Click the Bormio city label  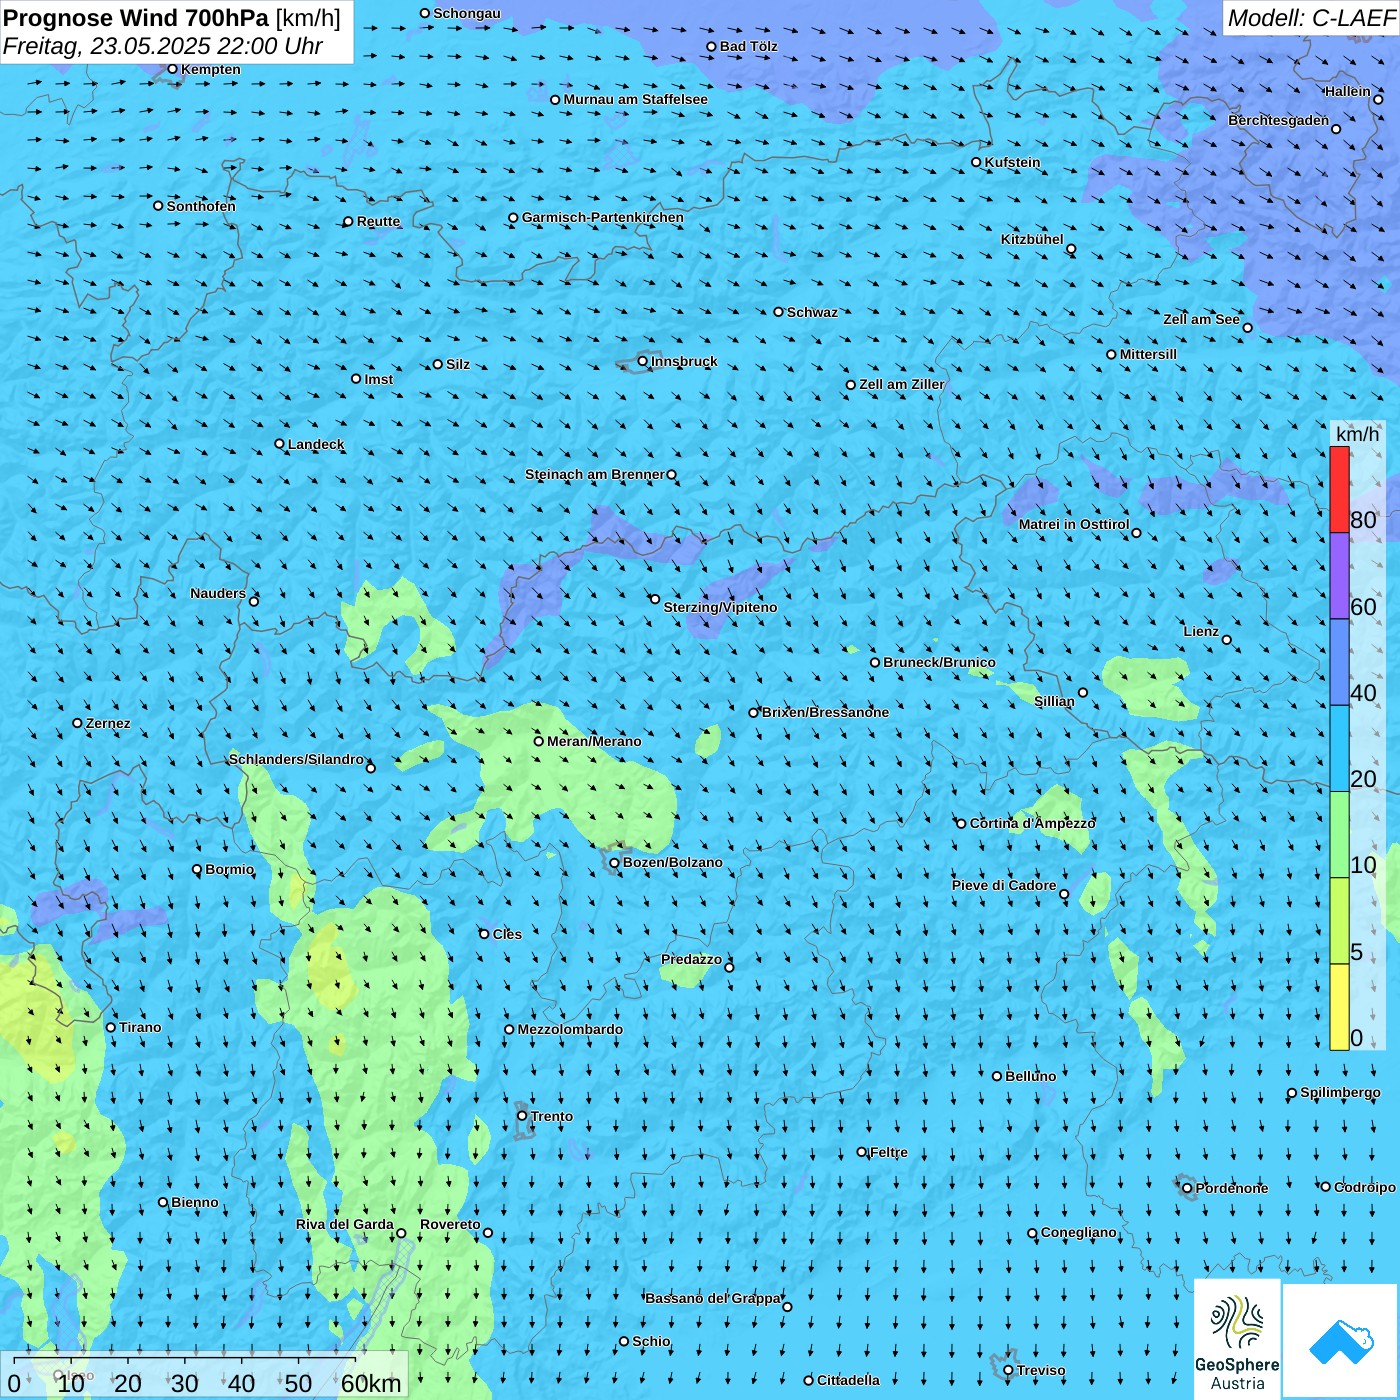pyautogui.click(x=229, y=869)
